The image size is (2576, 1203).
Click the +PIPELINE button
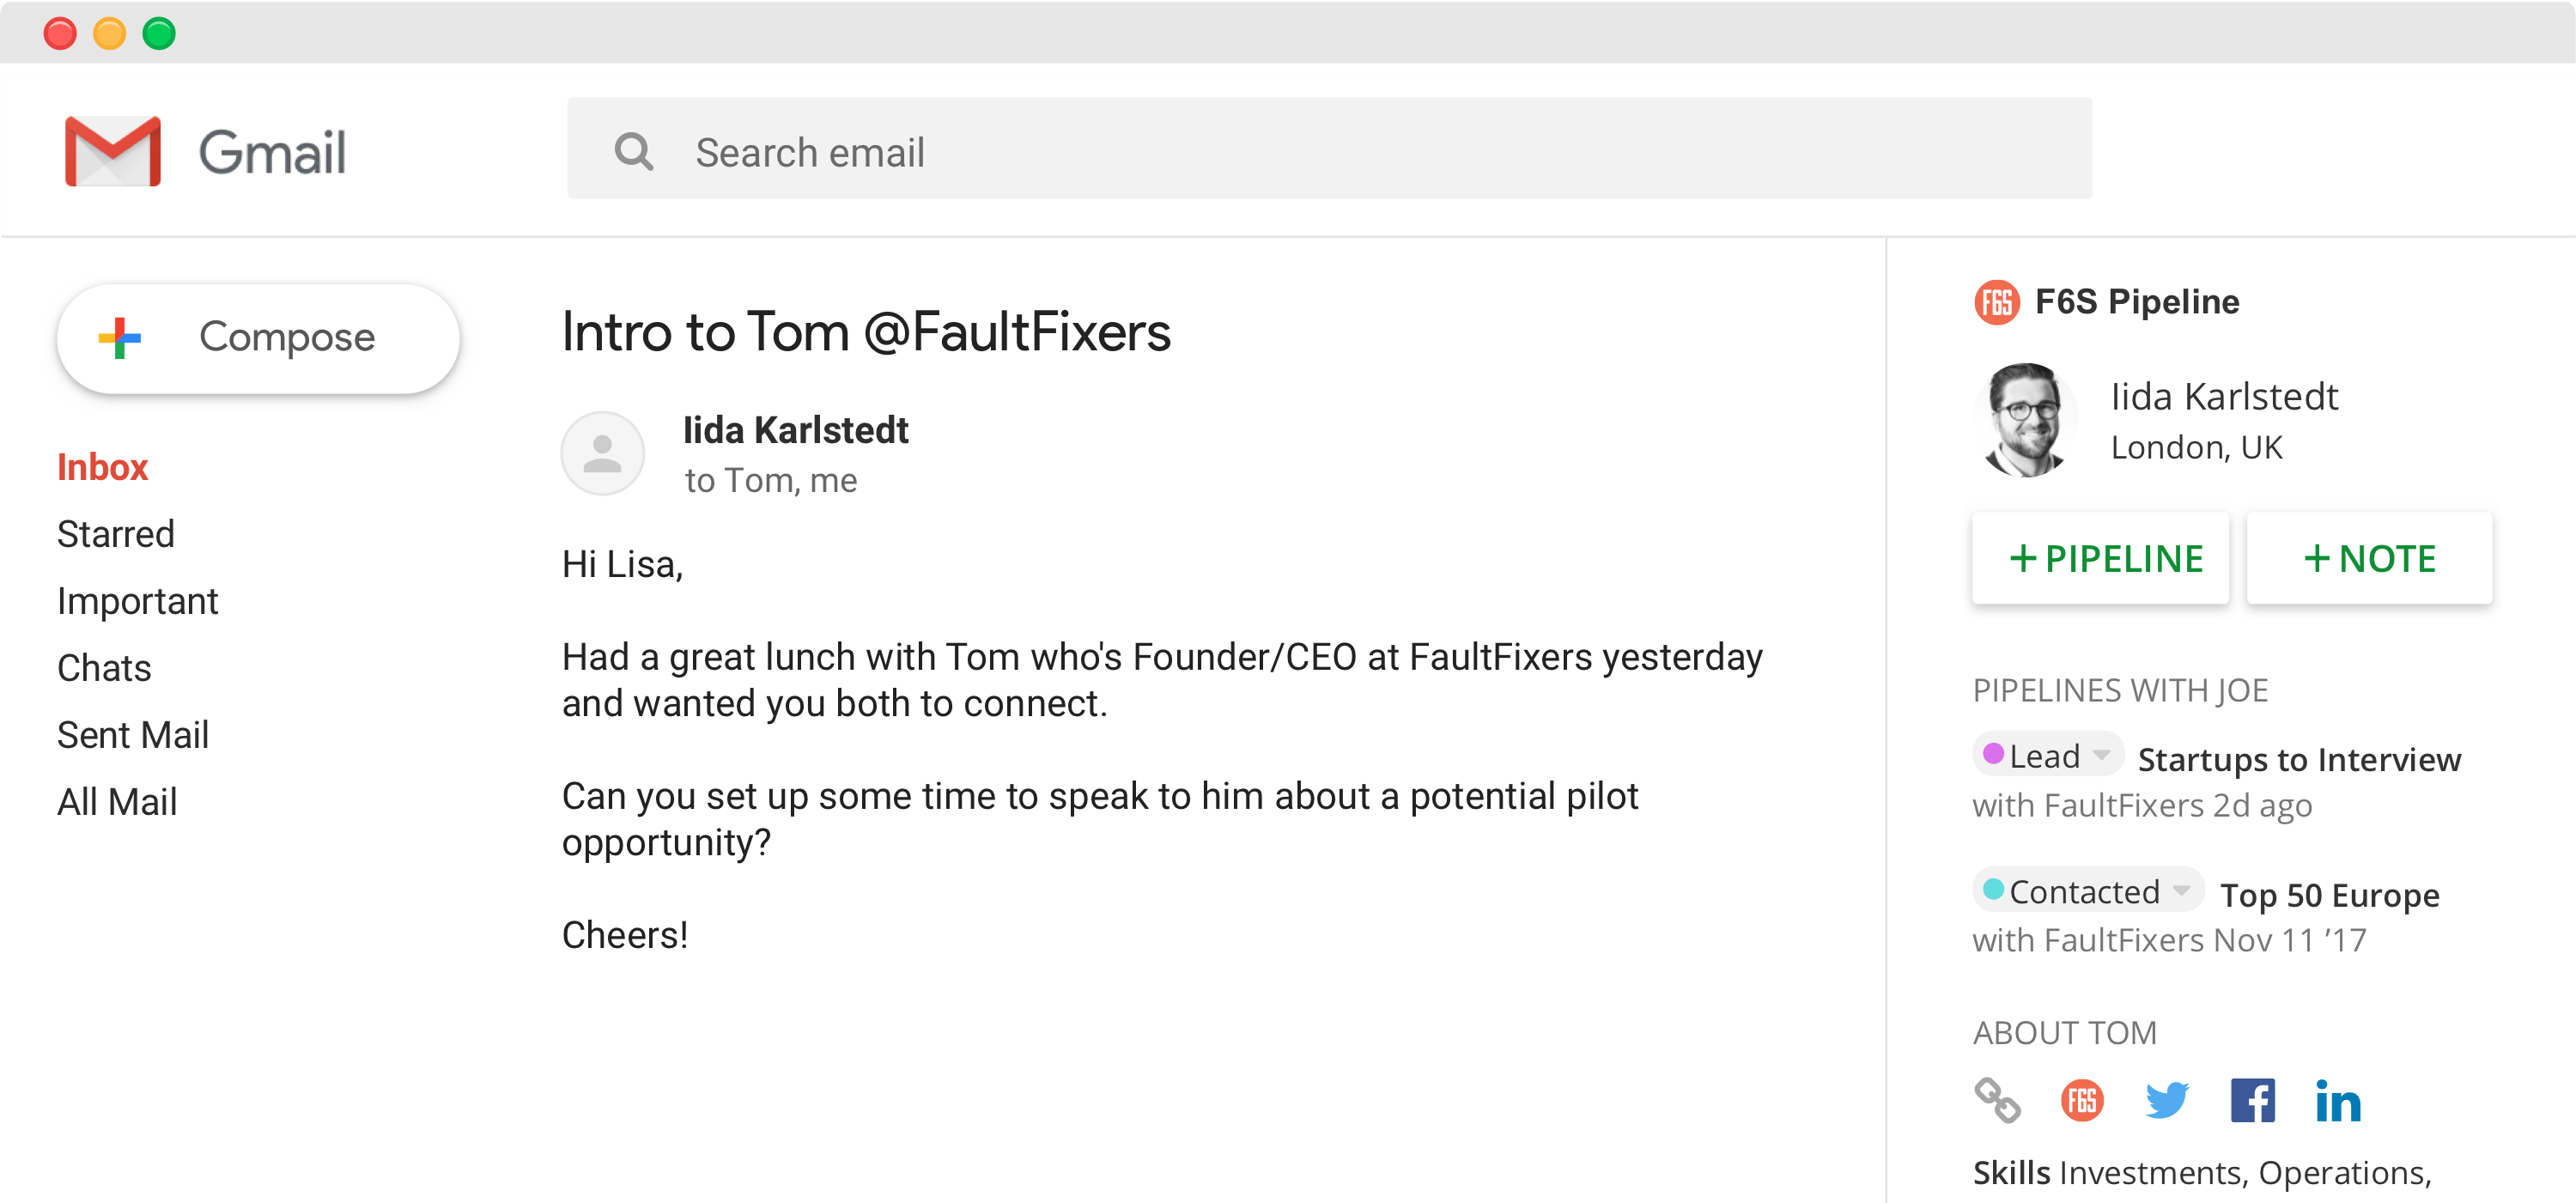tap(2100, 558)
